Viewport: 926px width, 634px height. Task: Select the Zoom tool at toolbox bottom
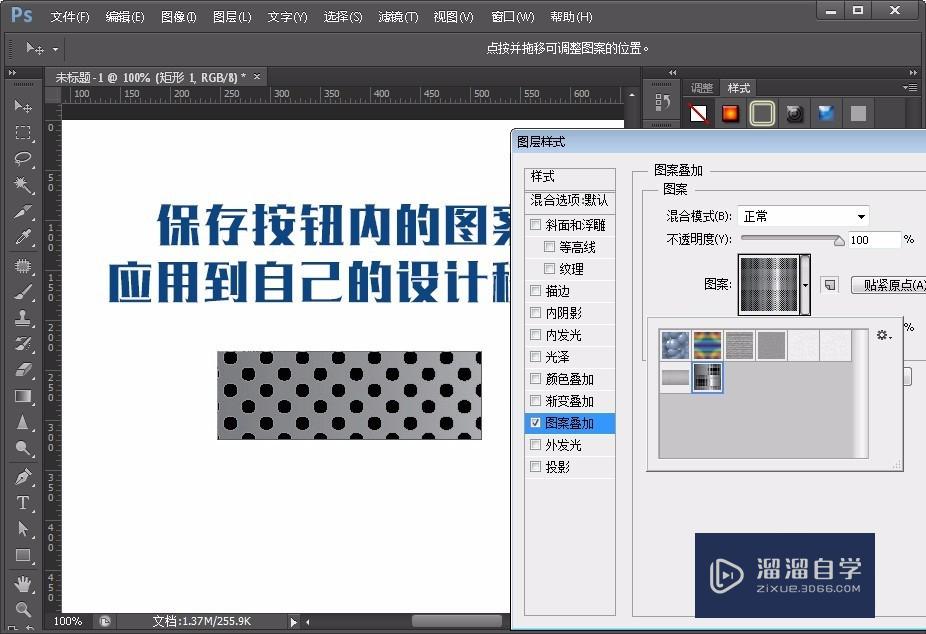click(22, 609)
